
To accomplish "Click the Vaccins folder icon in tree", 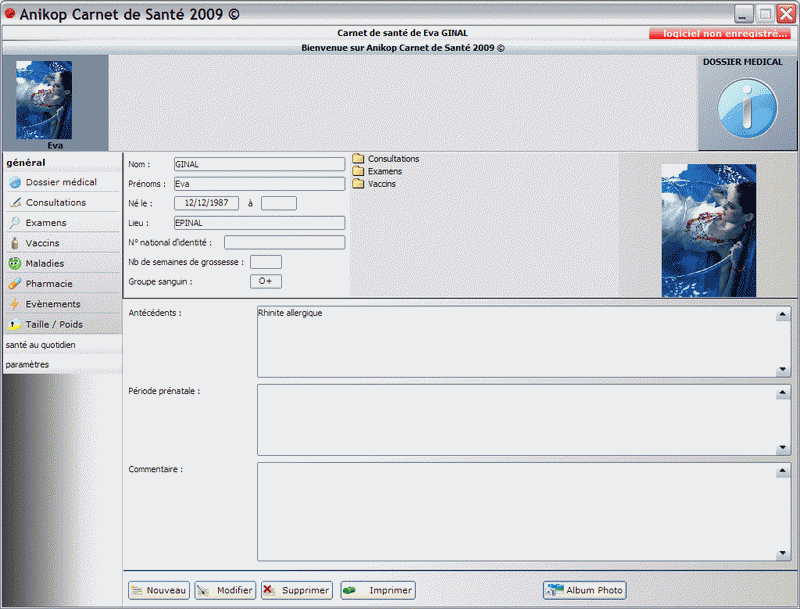I will click(x=358, y=184).
